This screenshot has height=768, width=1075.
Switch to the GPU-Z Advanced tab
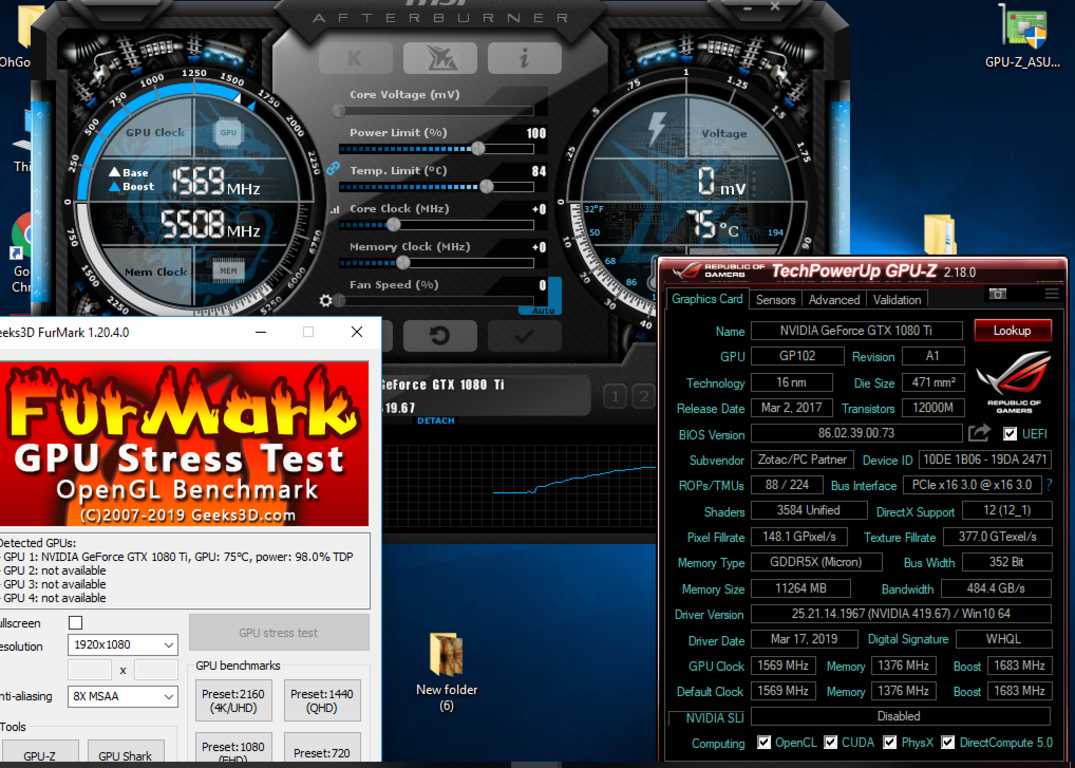point(834,299)
